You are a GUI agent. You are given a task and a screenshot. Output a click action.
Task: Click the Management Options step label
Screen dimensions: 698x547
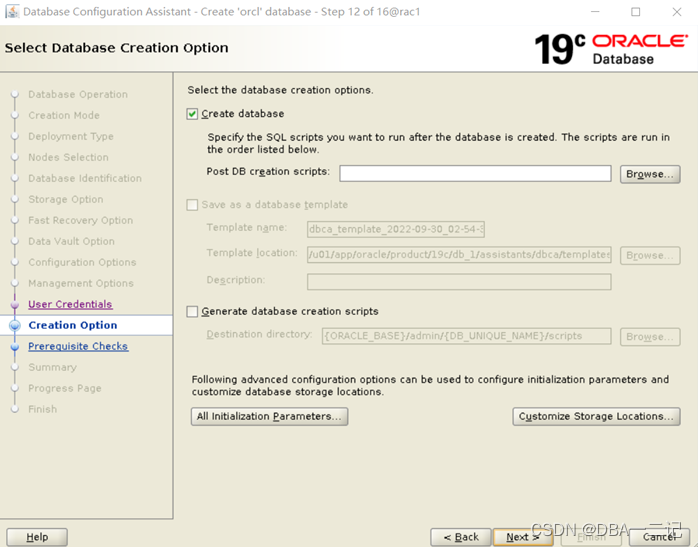[x=81, y=283]
